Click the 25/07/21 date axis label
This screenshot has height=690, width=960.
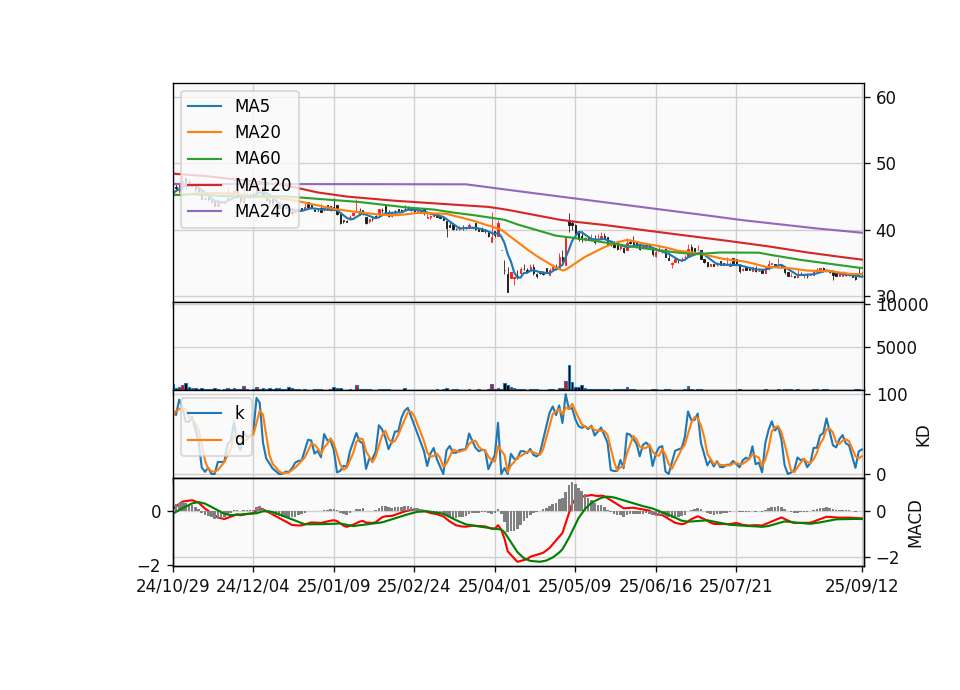tap(735, 586)
